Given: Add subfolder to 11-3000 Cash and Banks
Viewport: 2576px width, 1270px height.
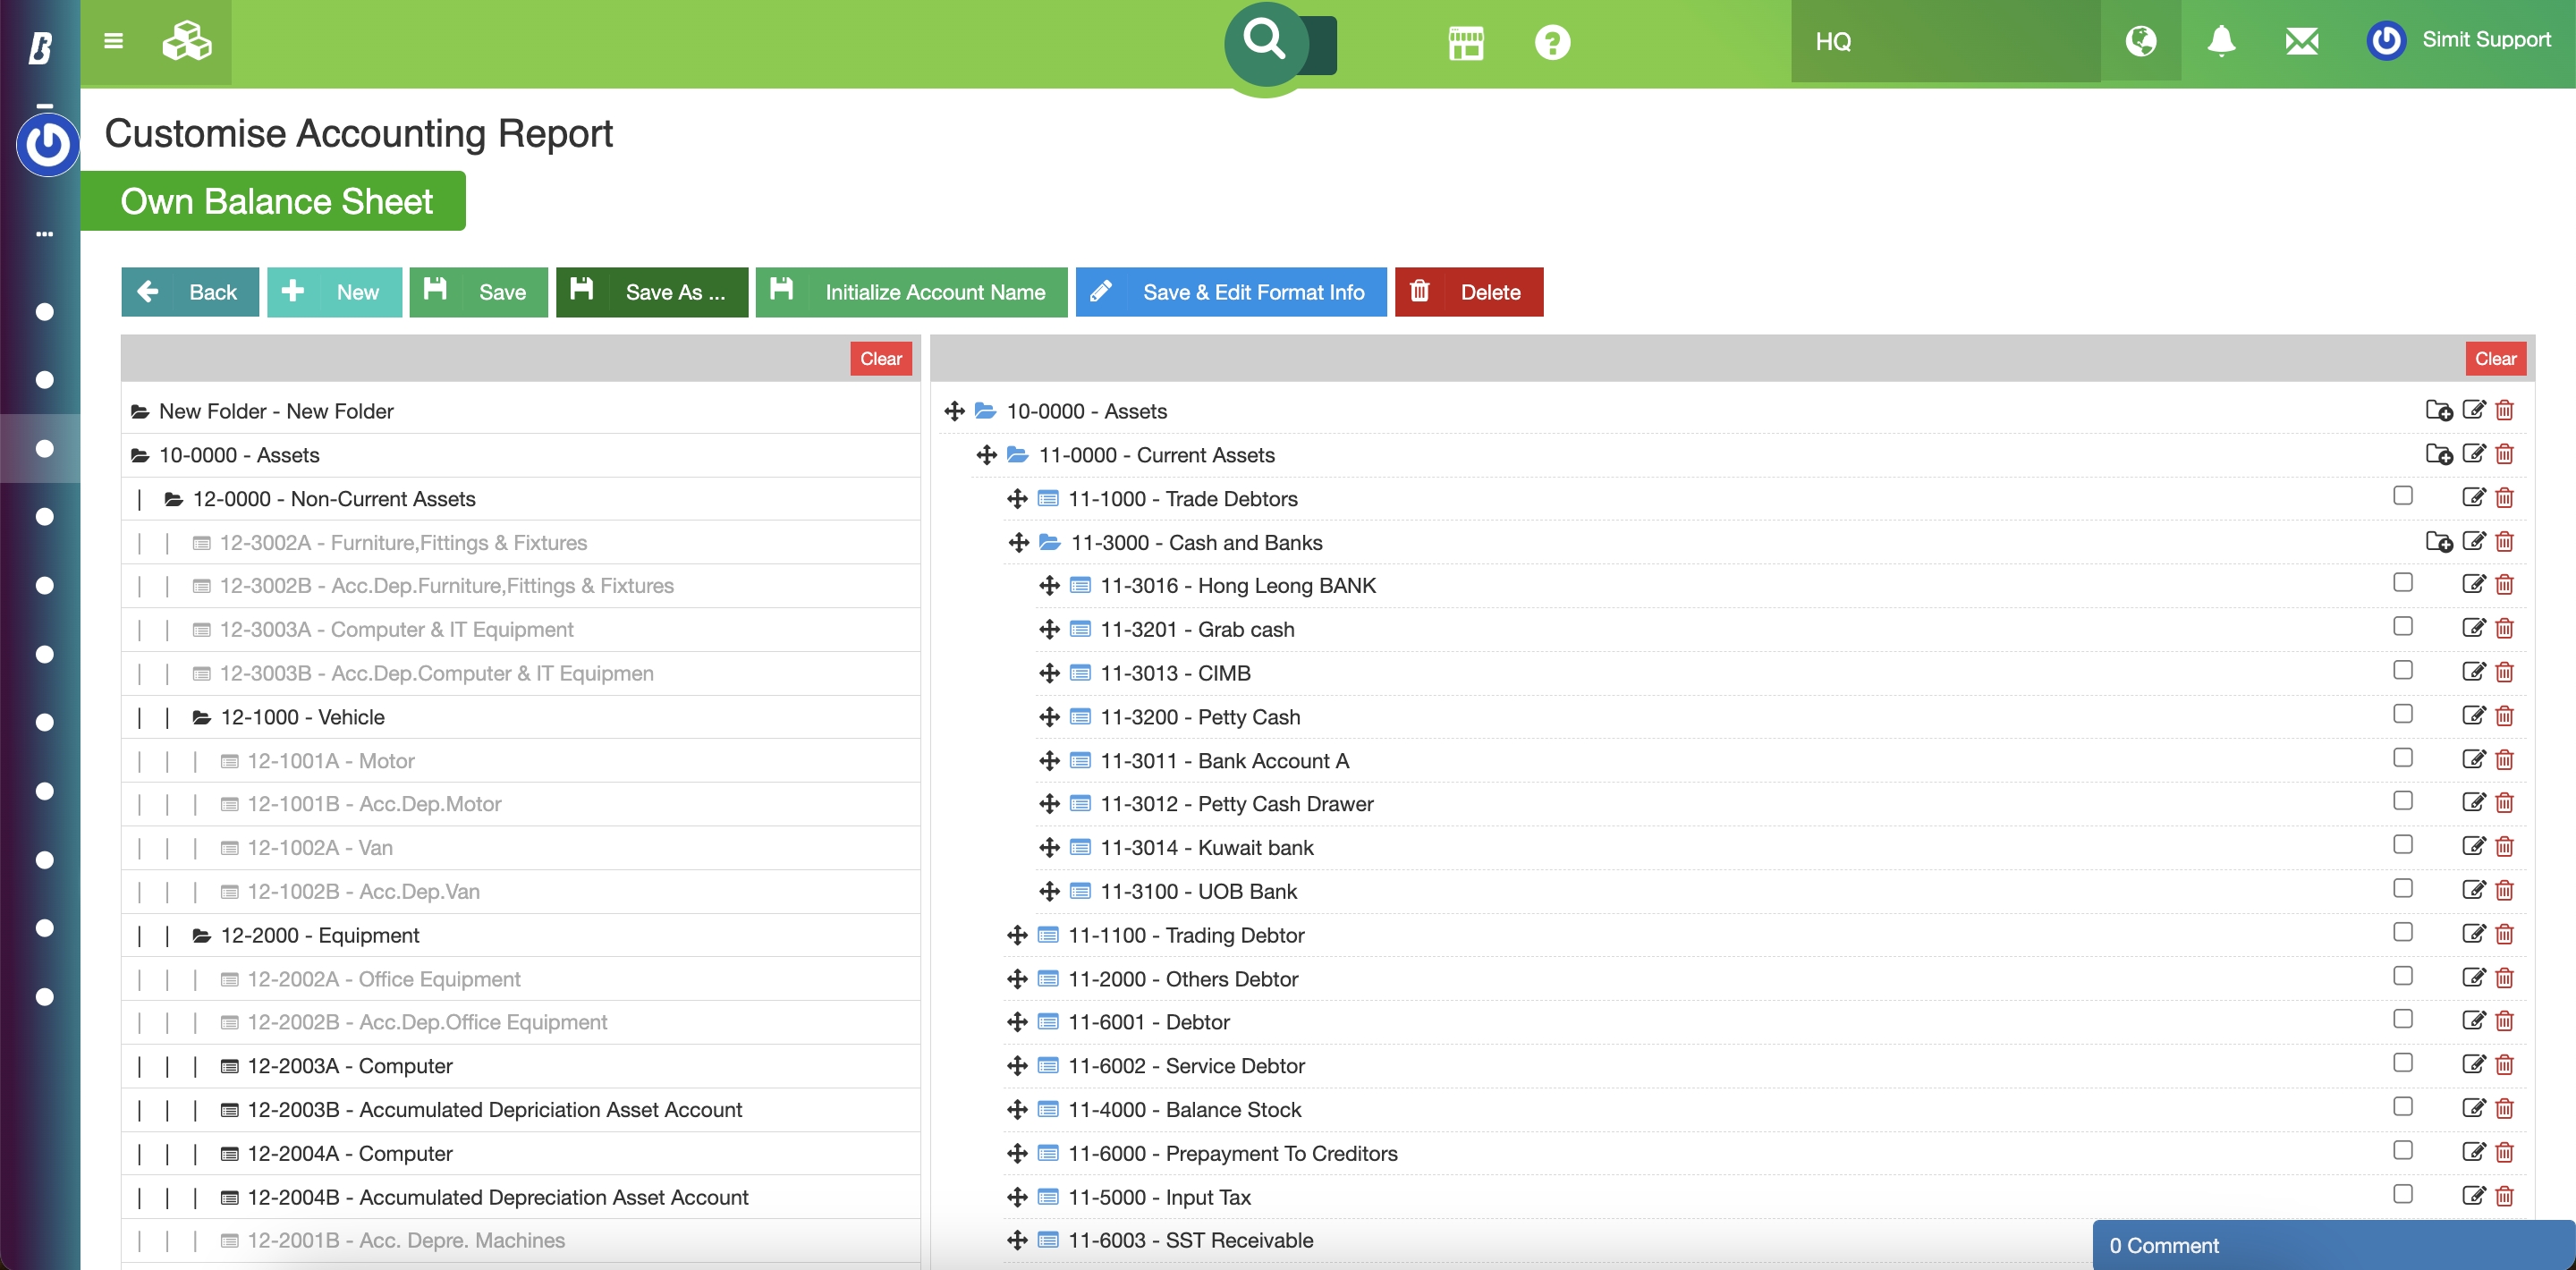Looking at the screenshot, I should tap(2438, 542).
